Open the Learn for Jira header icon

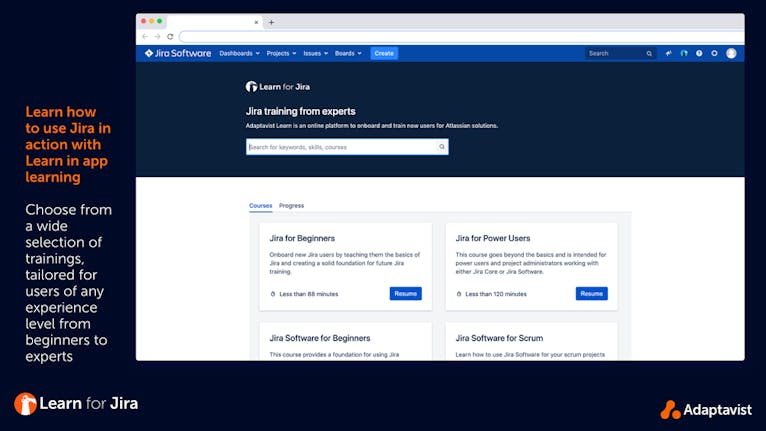(x=684, y=53)
